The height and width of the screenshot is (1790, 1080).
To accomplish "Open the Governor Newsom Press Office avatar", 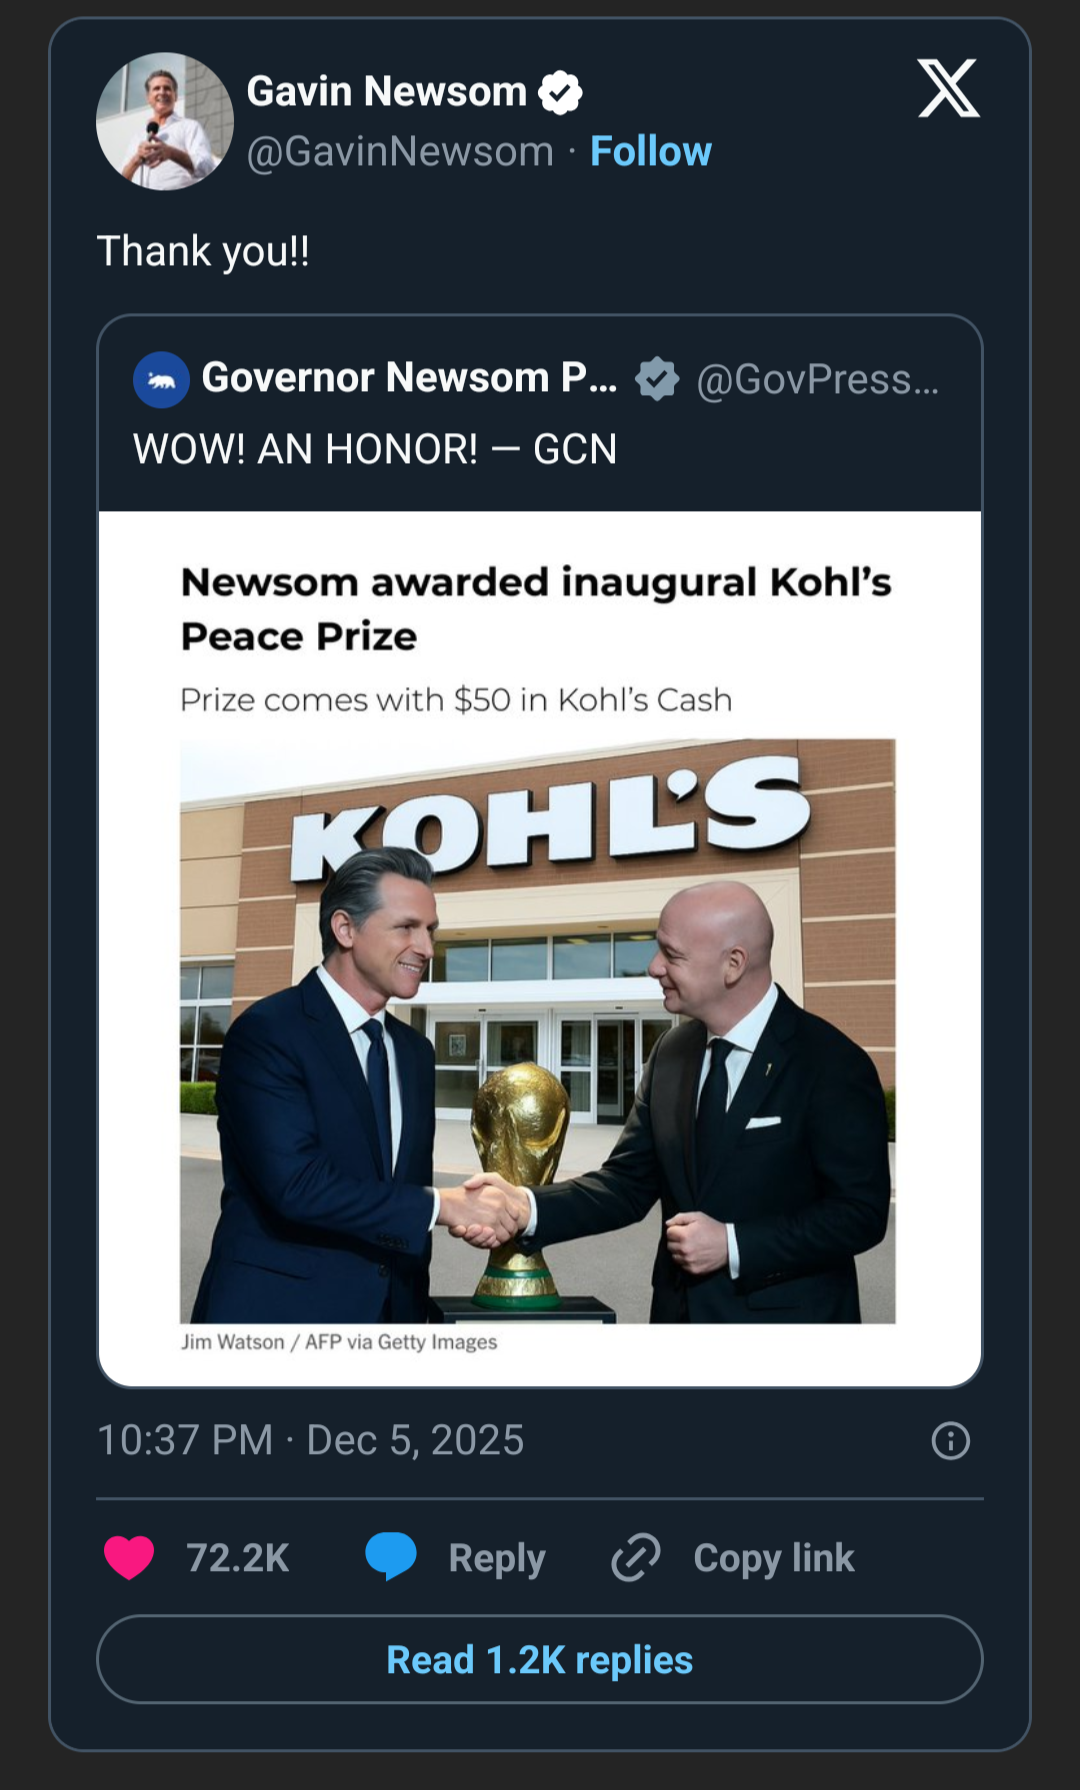I will point(161,380).
